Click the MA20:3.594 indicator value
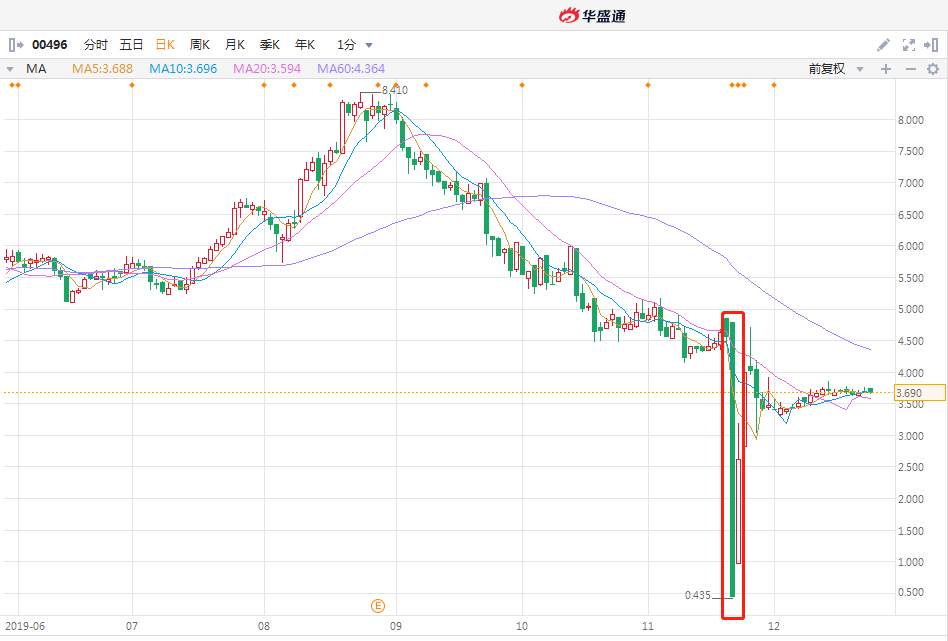 tap(267, 69)
